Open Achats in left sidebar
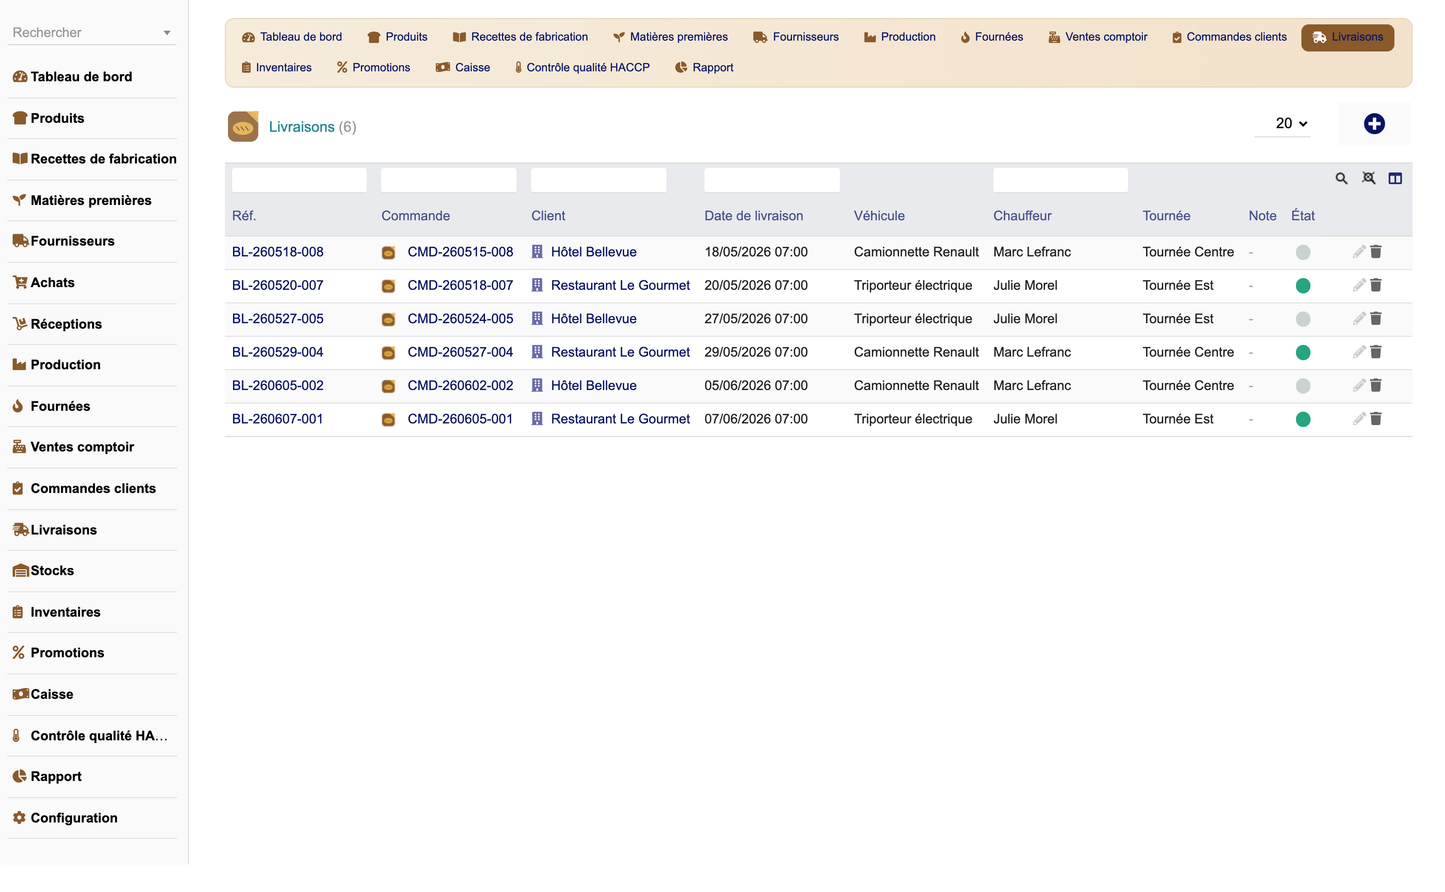The height and width of the screenshot is (892, 1445). (x=92, y=283)
